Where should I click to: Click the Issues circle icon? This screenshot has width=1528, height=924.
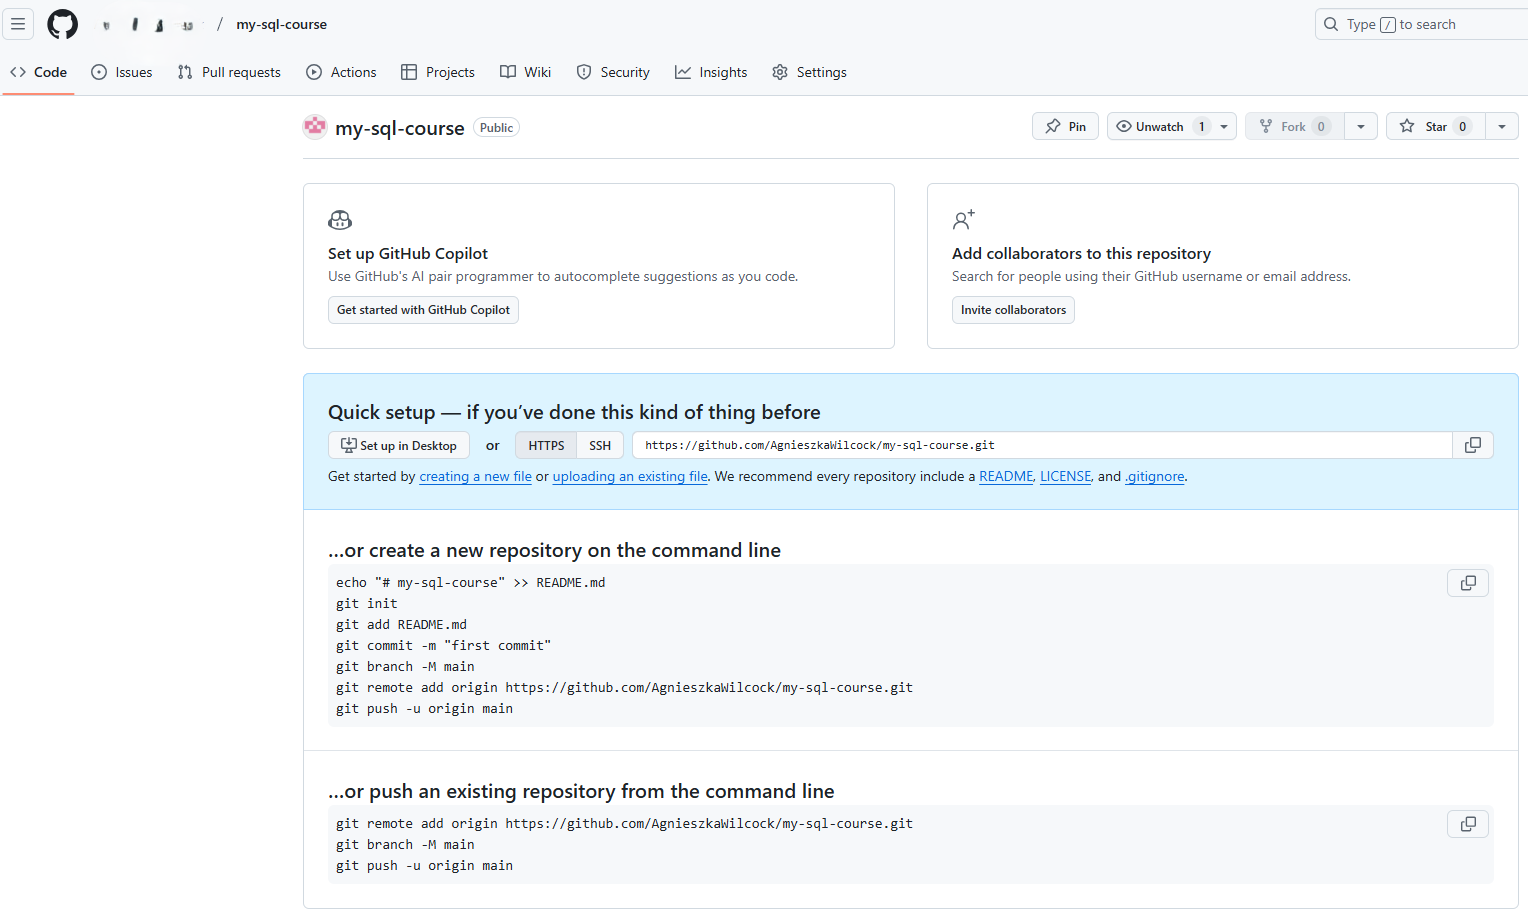pos(99,72)
